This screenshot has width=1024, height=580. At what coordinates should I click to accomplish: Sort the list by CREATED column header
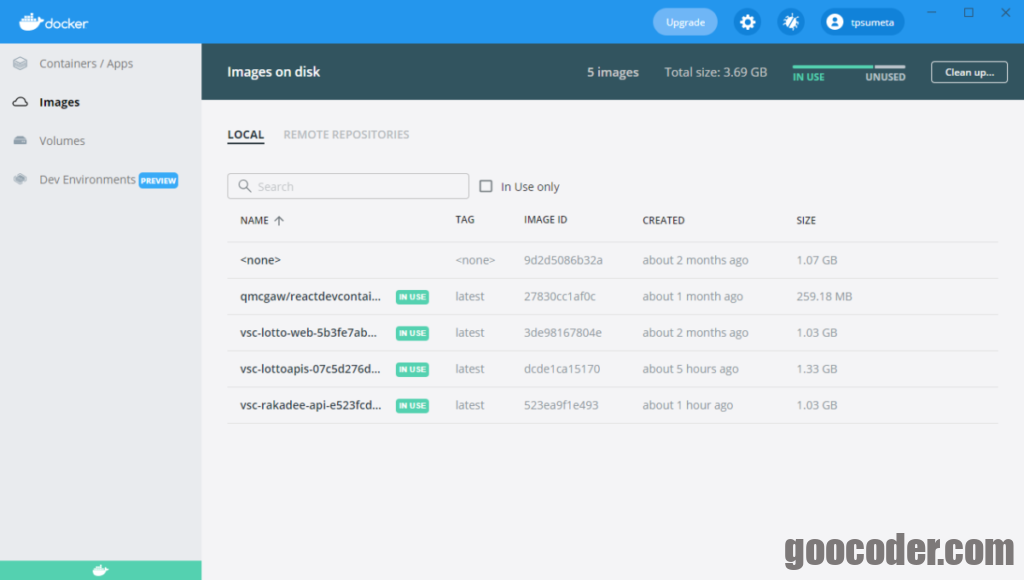[x=663, y=221]
